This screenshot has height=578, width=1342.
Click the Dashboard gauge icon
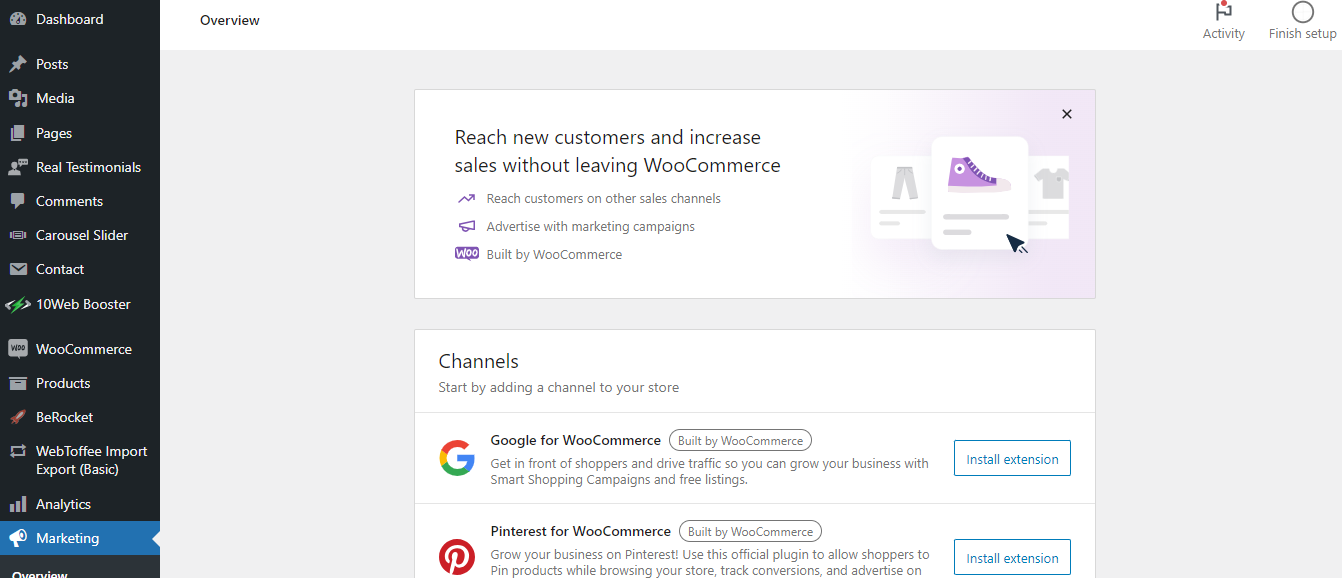click(18, 19)
